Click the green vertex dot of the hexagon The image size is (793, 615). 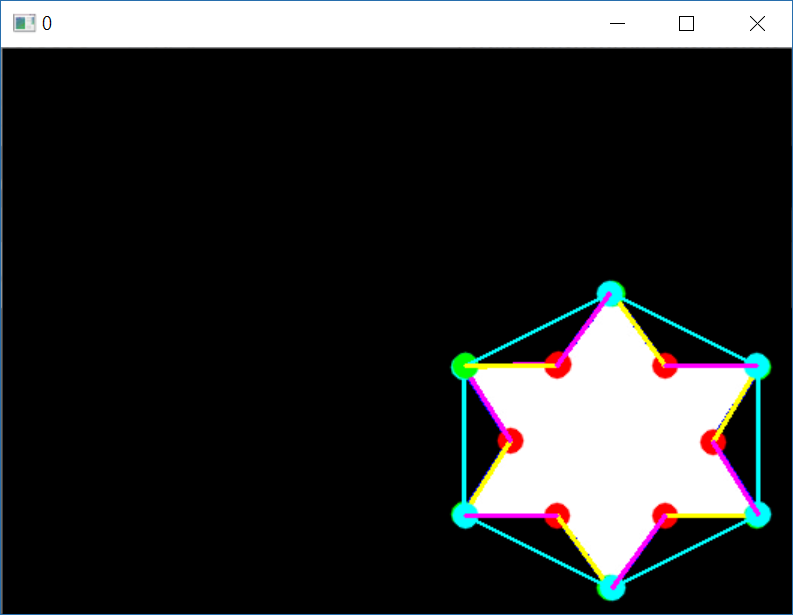pos(464,366)
